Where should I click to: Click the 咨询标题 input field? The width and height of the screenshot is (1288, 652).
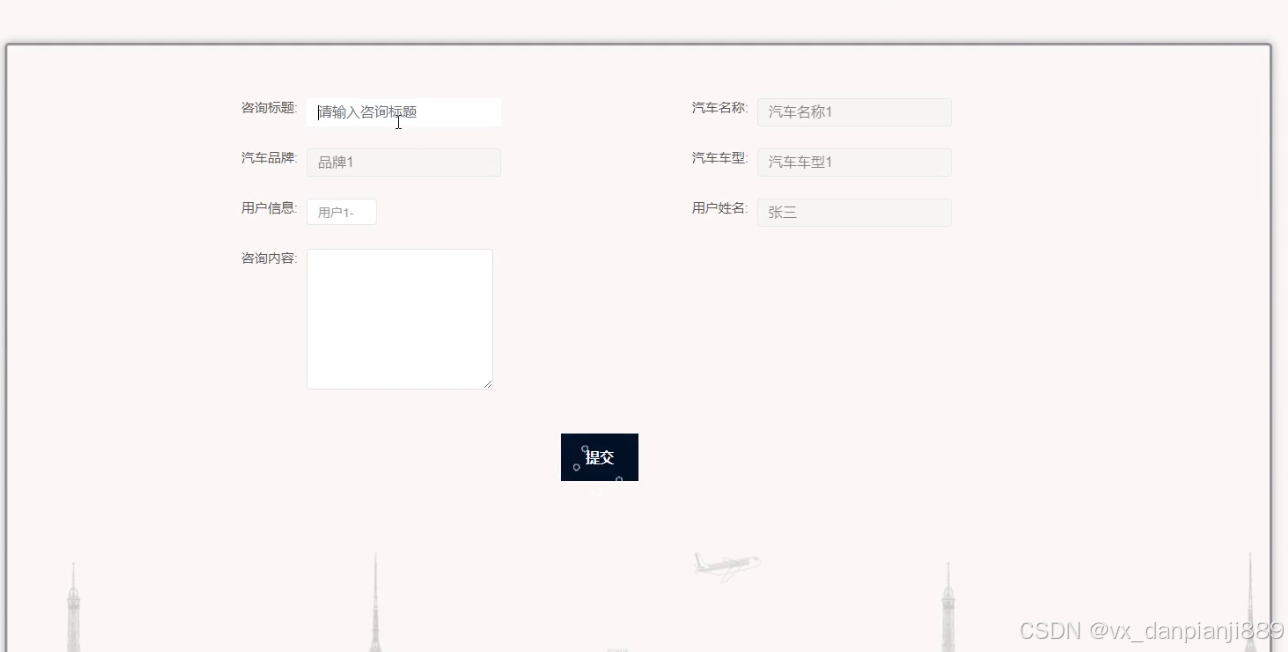point(404,112)
